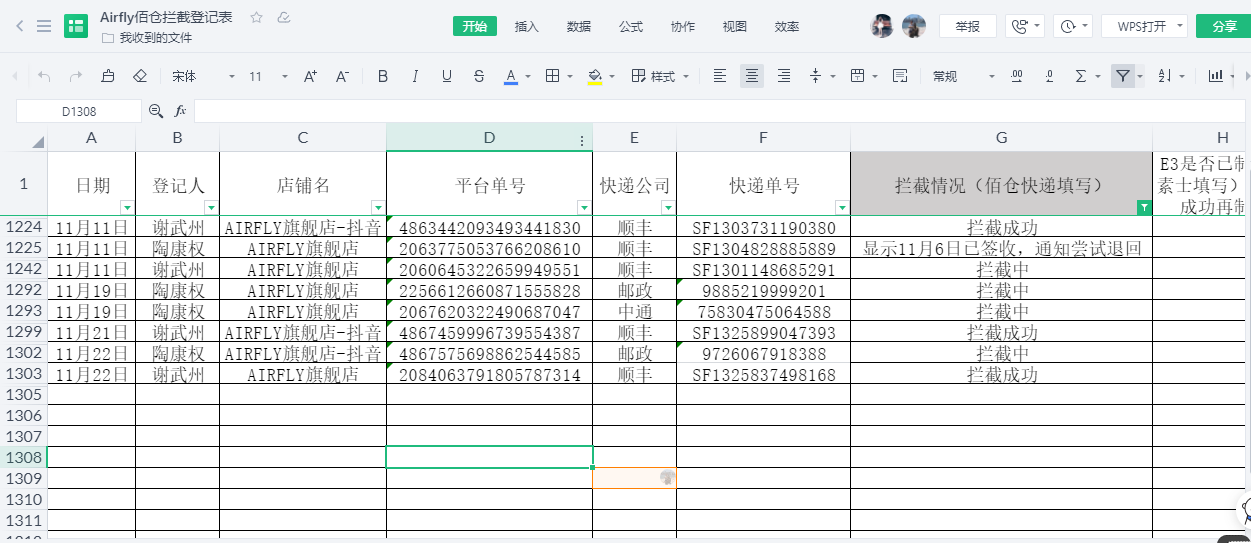The image size is (1251, 543).
Task: Click the merge cells icon
Action: click(858, 76)
